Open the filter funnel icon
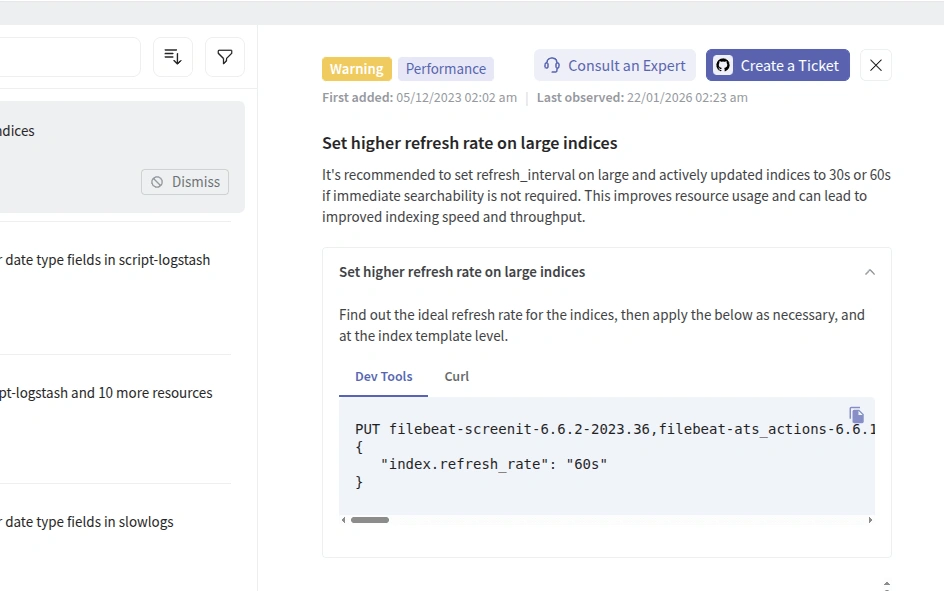The height and width of the screenshot is (591, 944). click(x=224, y=57)
